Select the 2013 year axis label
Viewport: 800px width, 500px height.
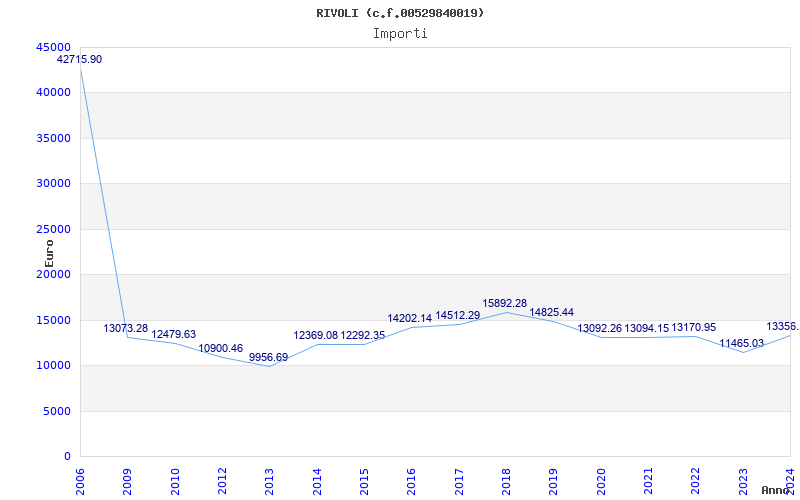[x=269, y=482]
